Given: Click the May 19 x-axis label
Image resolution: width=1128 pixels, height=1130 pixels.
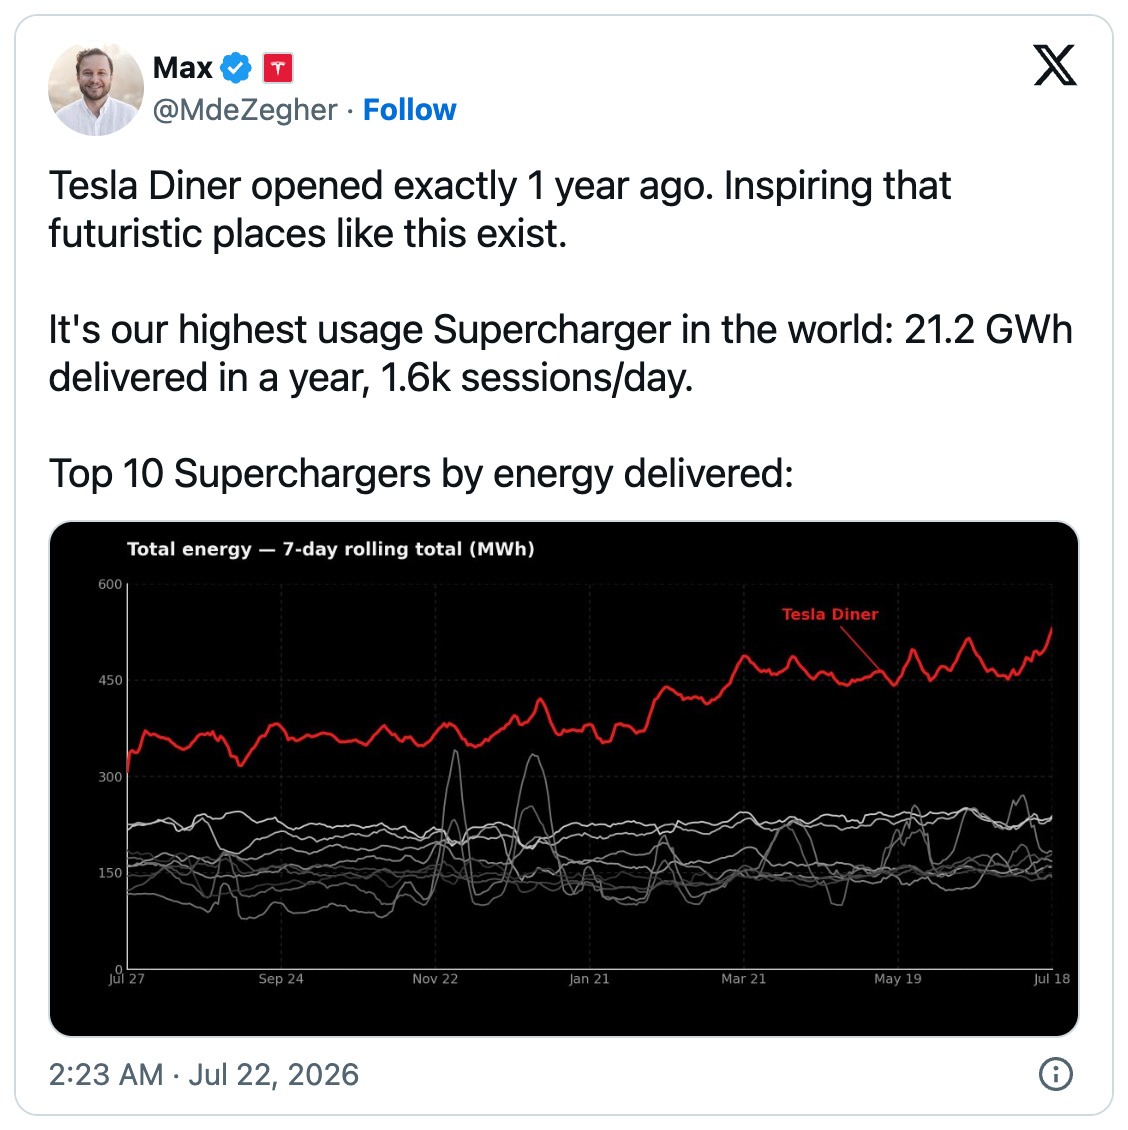Looking at the screenshot, I should [x=897, y=979].
